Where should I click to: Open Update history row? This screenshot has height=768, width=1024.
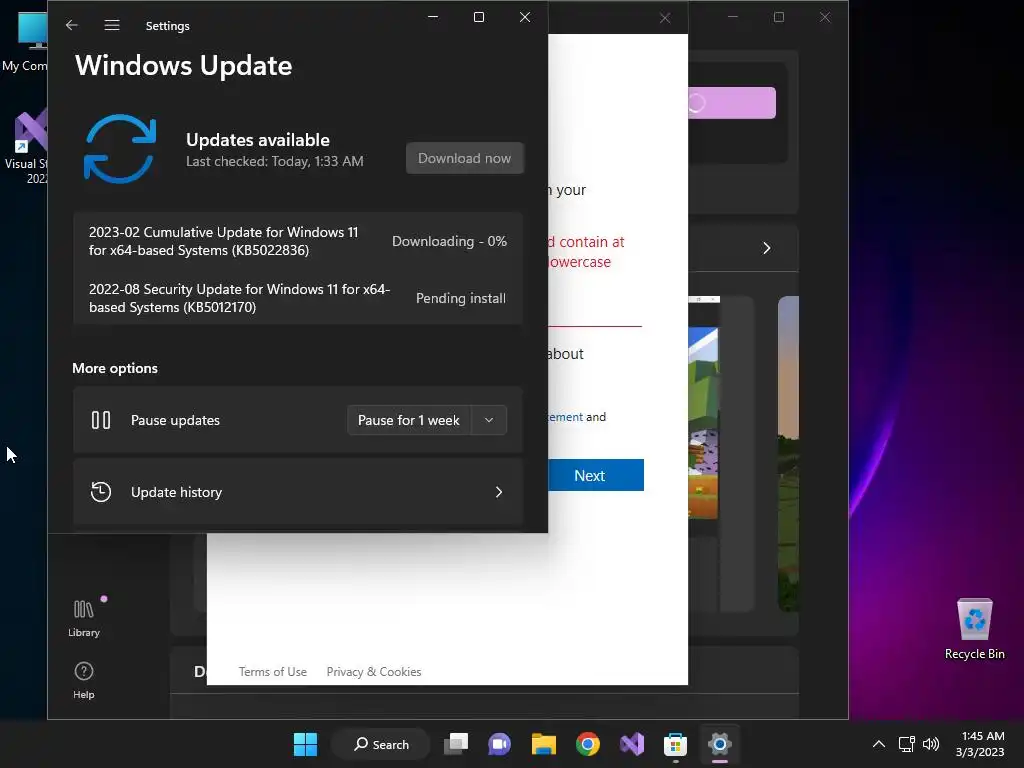click(298, 492)
